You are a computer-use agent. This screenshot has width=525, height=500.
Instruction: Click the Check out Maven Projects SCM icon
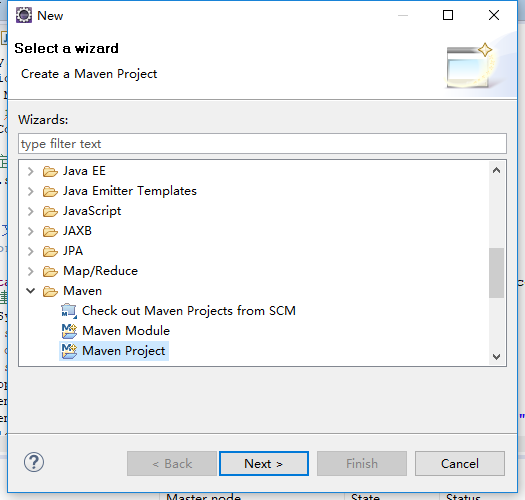click(69, 311)
